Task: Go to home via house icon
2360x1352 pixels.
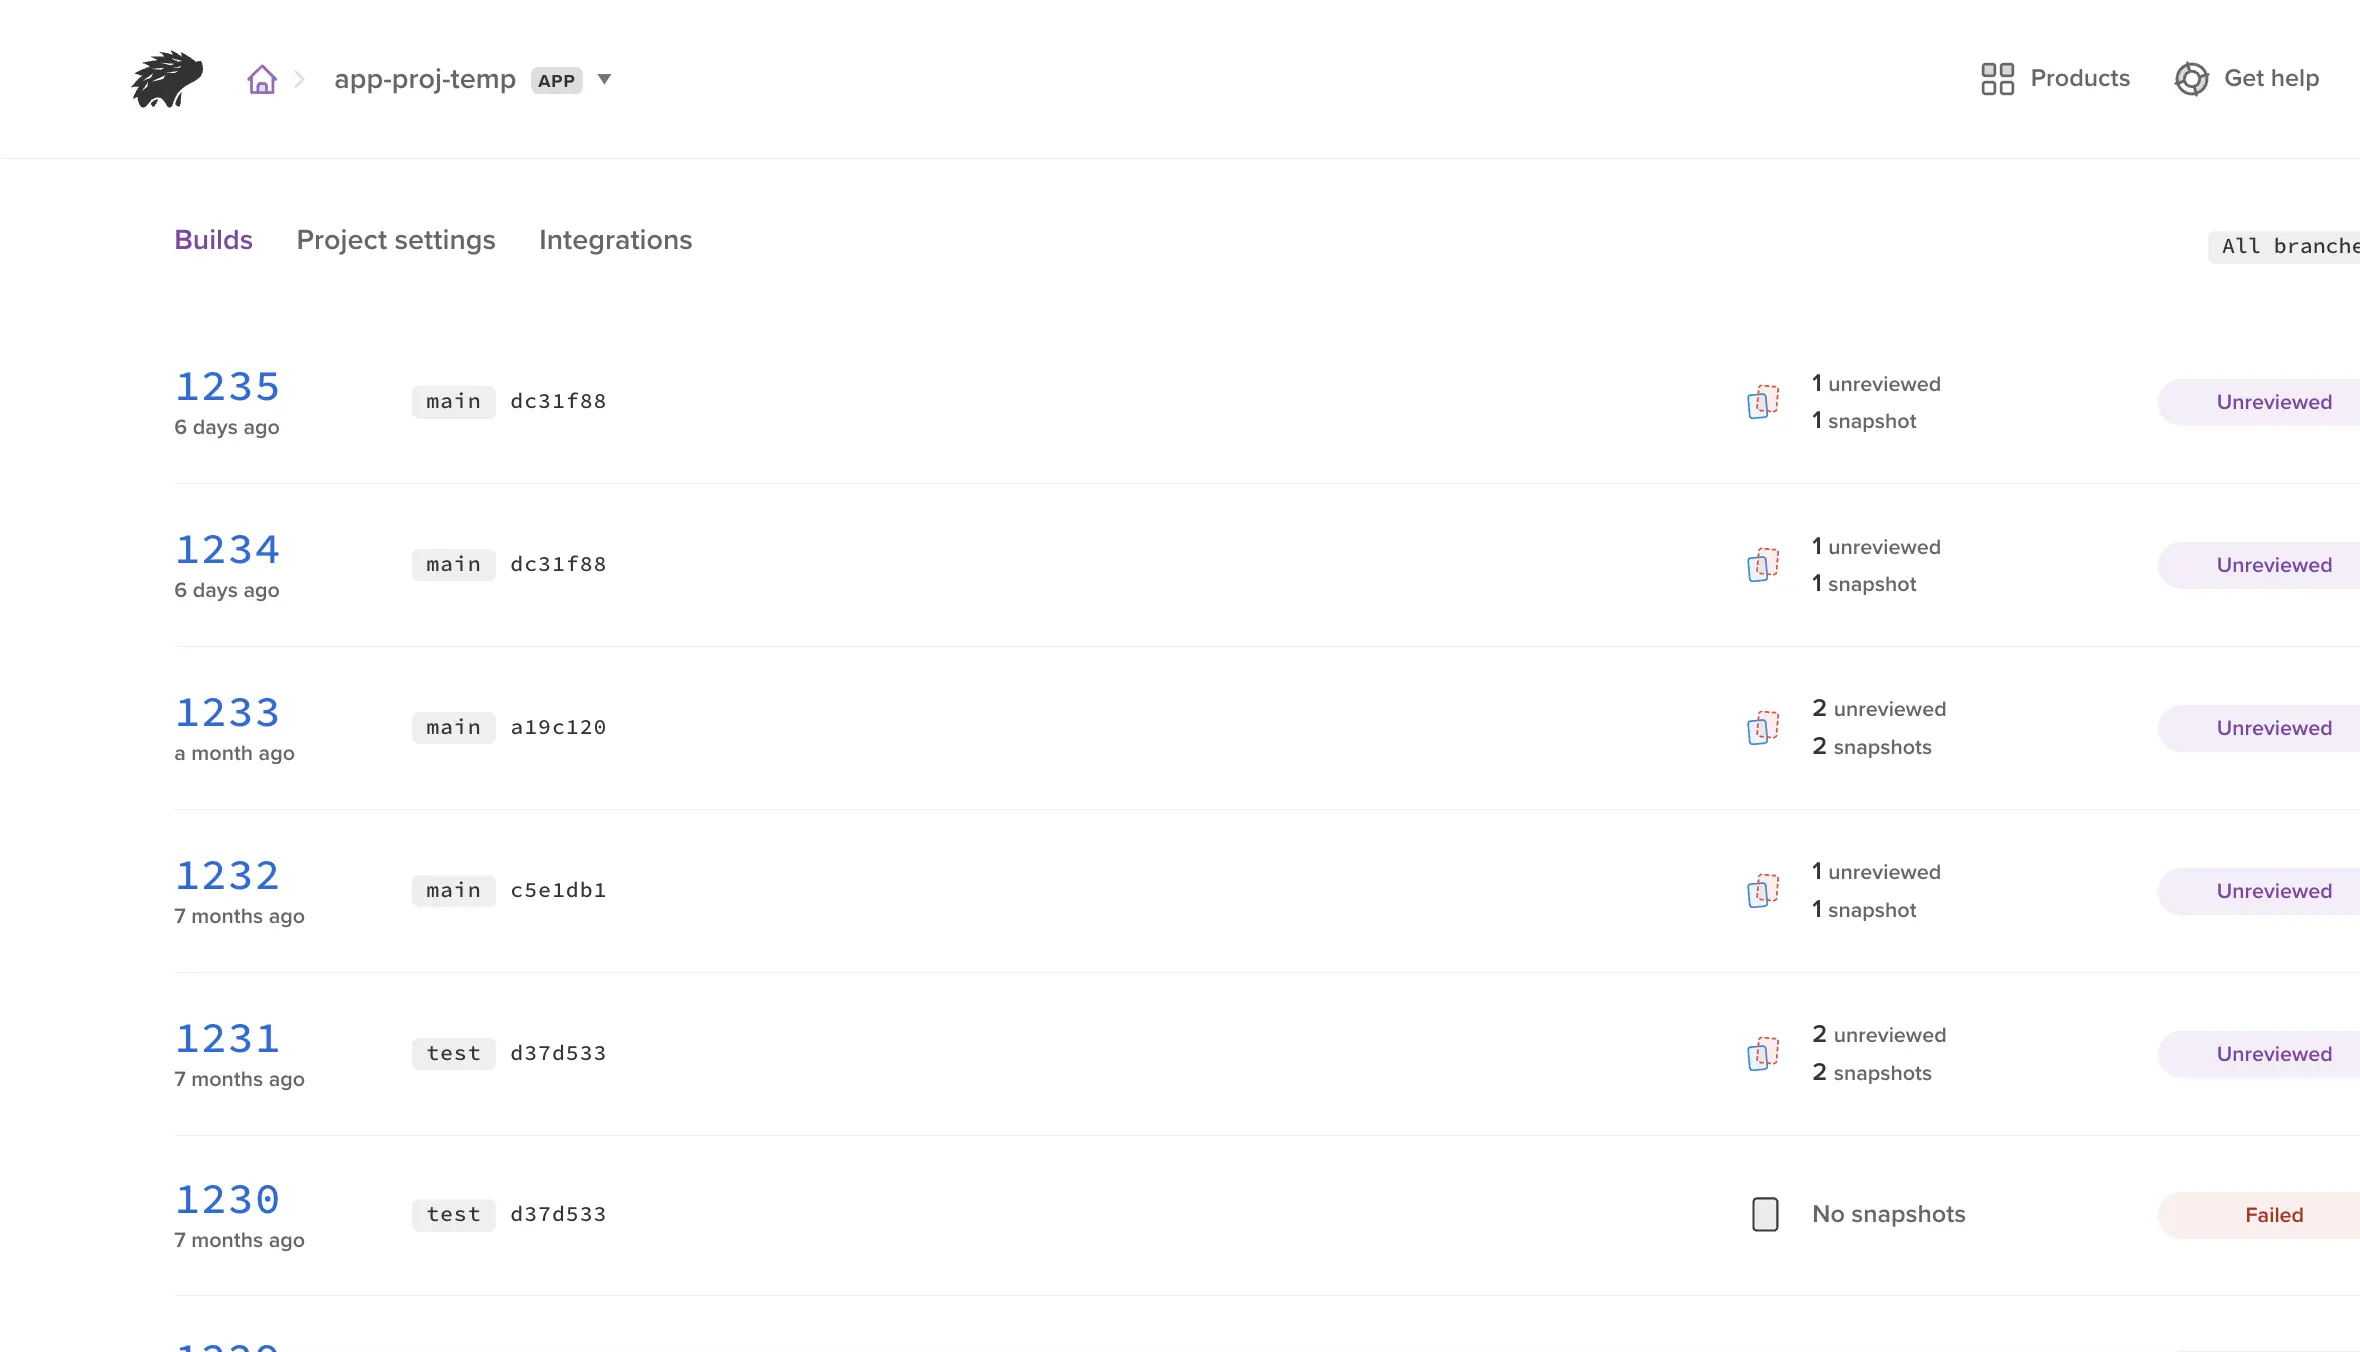Action: coord(262,79)
